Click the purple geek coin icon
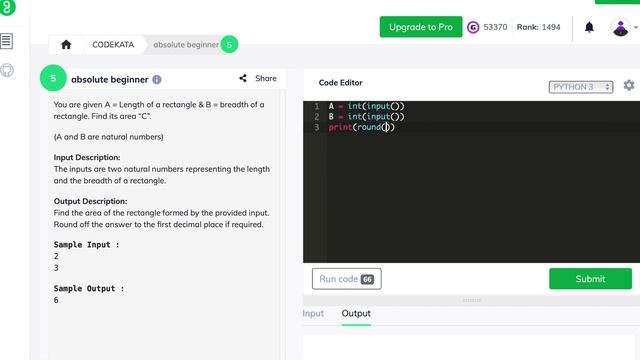Screen dimensions: 640x360 pos(473,27)
